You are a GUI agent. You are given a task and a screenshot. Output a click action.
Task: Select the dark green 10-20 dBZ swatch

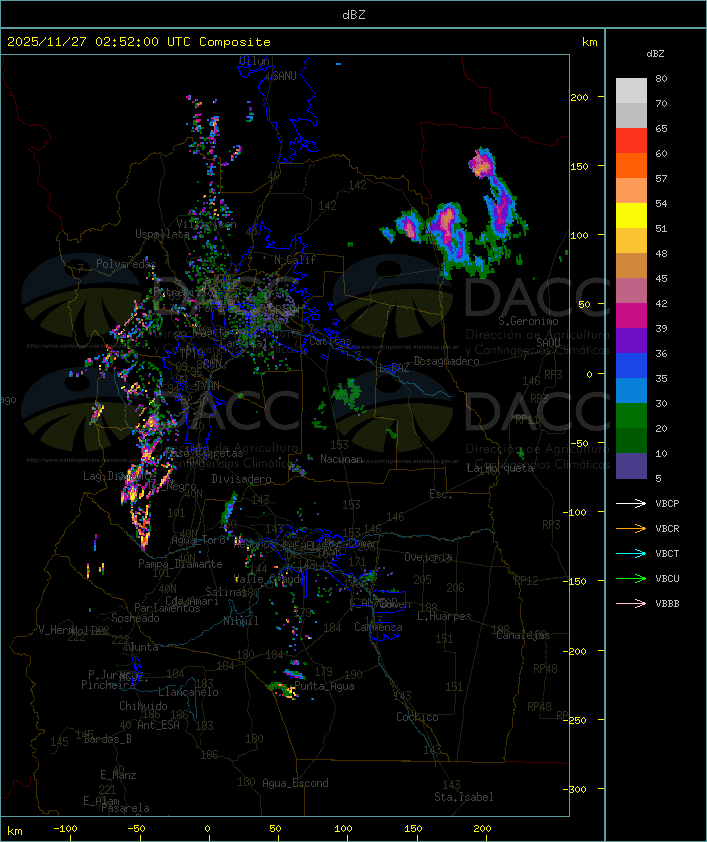[x=631, y=441]
